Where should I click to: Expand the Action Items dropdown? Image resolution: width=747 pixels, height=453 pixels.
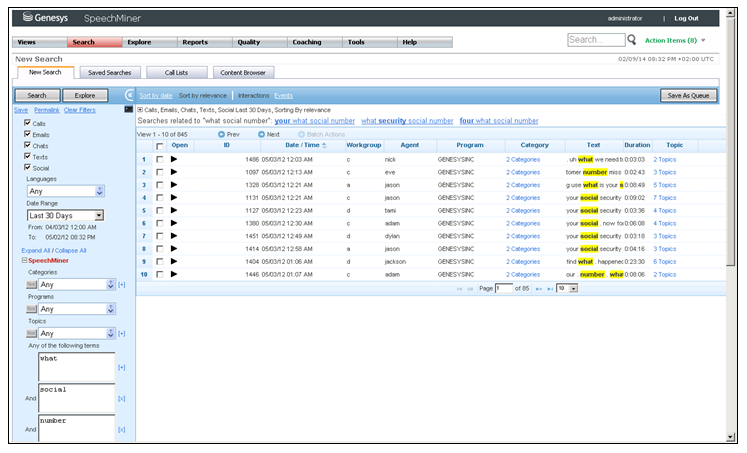703,40
